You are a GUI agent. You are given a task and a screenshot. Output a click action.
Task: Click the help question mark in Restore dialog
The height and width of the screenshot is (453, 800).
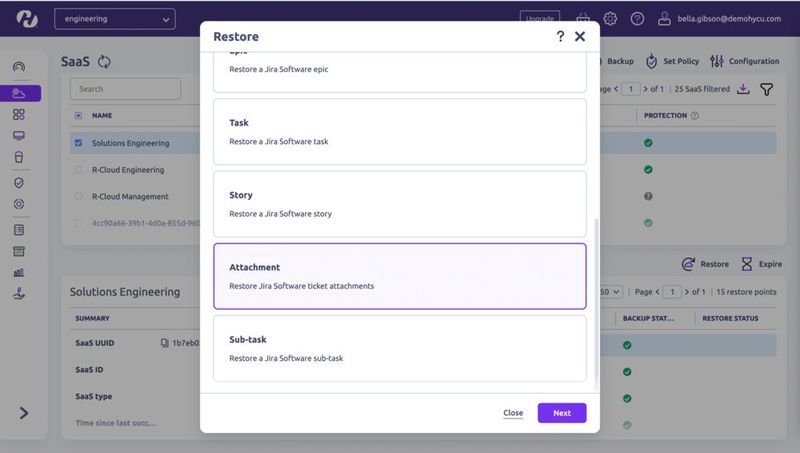[x=560, y=36]
